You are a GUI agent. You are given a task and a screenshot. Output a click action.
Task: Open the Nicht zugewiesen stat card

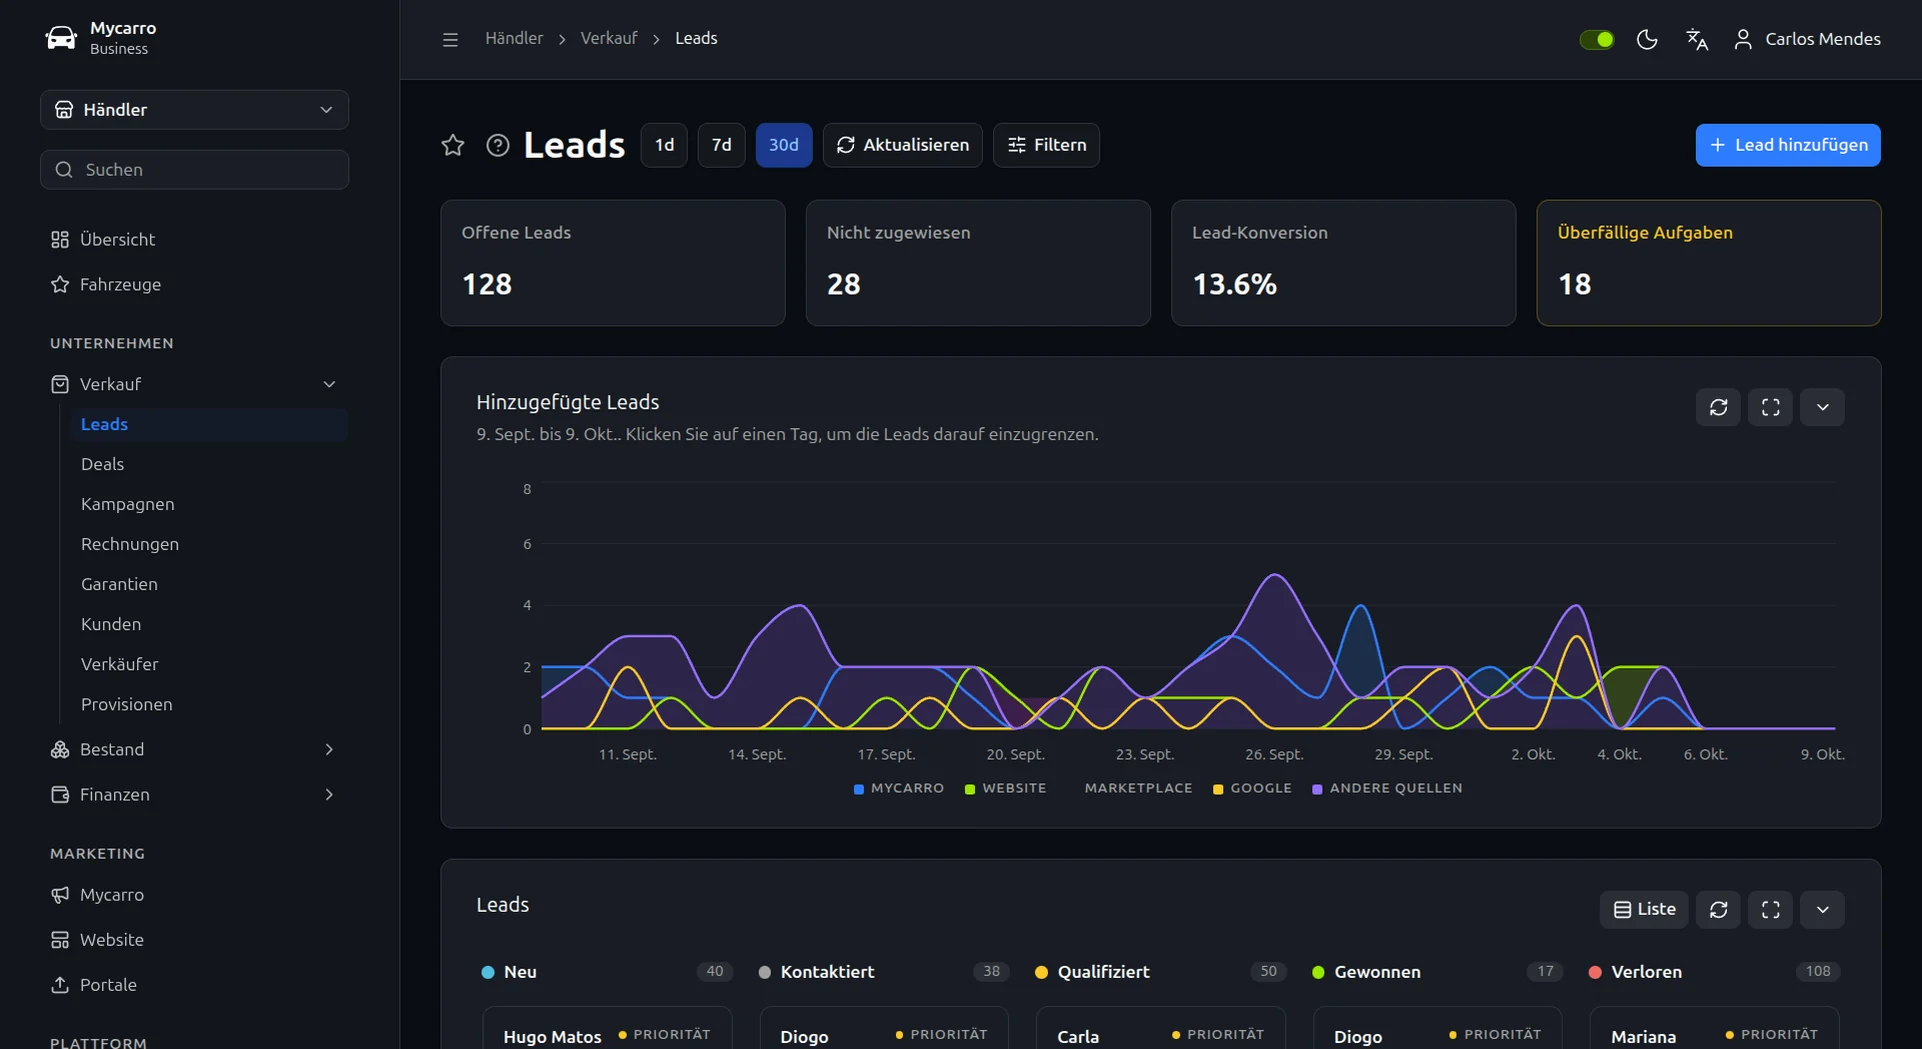978,263
